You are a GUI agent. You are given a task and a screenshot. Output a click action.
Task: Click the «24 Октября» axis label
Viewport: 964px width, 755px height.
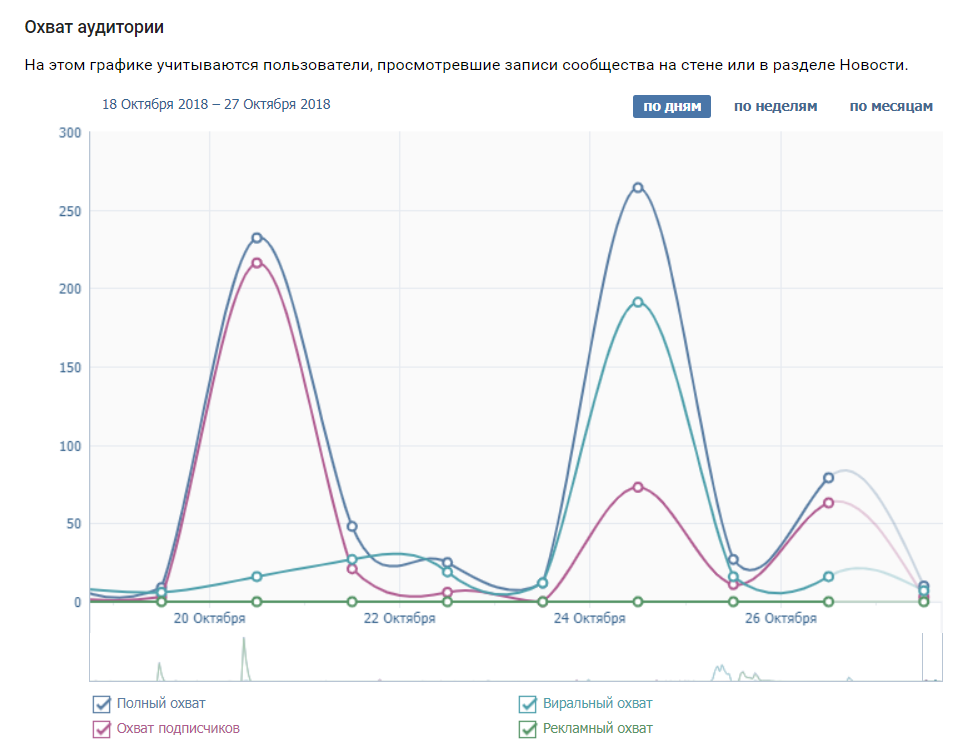click(x=590, y=619)
